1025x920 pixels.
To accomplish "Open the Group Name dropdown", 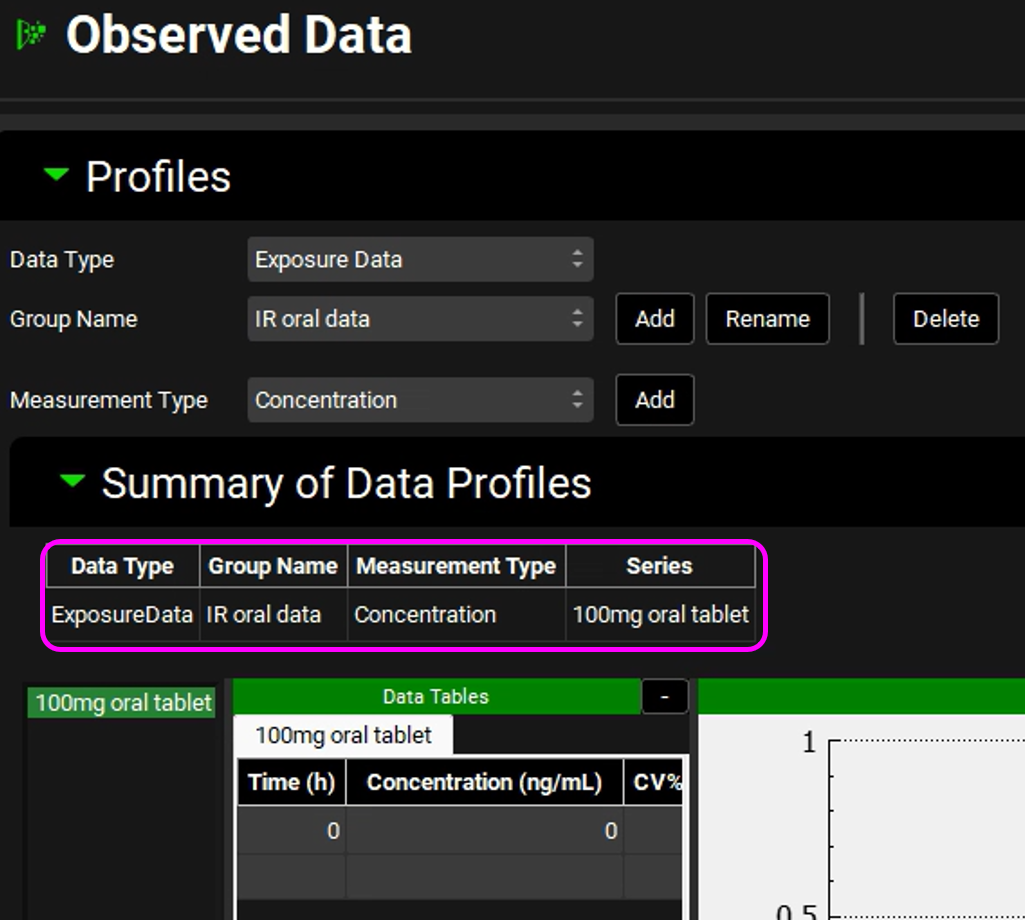I will tap(420, 319).
